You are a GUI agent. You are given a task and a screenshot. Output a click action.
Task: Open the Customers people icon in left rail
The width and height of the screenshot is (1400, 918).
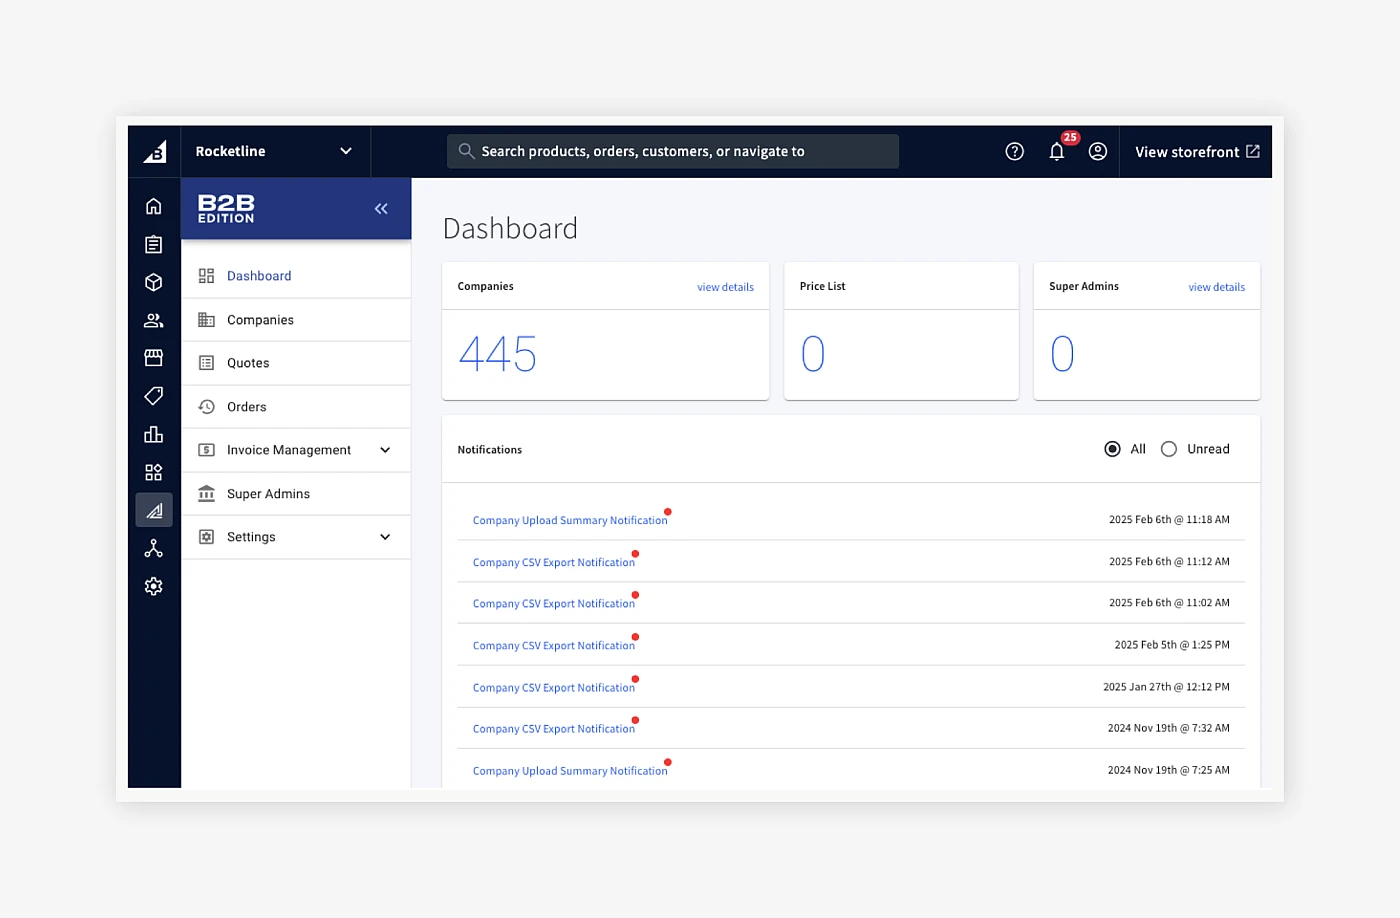click(153, 320)
